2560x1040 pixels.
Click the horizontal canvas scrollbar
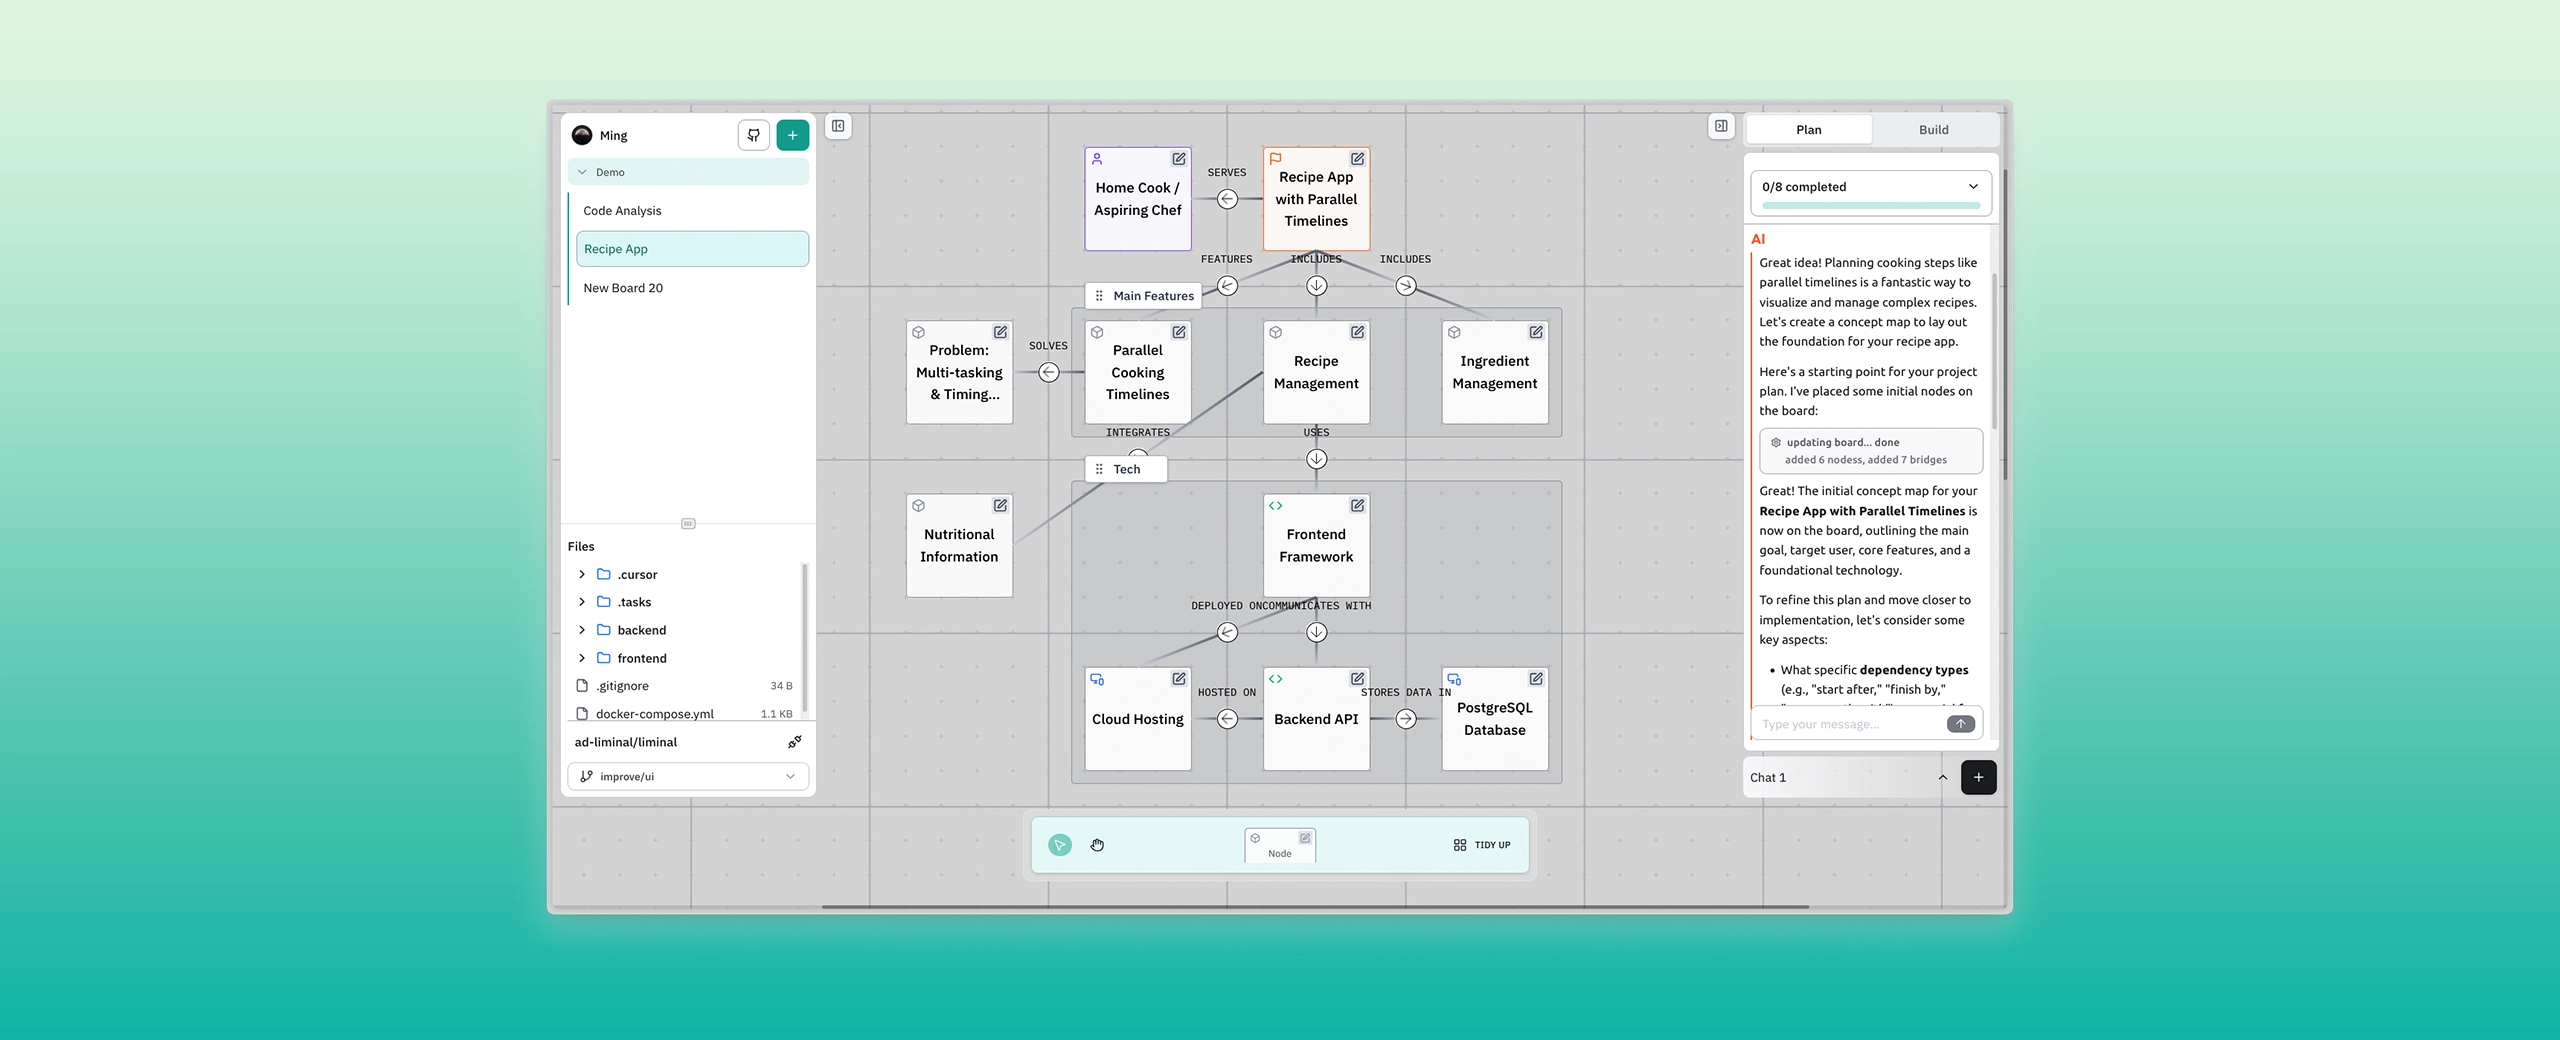(x=1315, y=907)
